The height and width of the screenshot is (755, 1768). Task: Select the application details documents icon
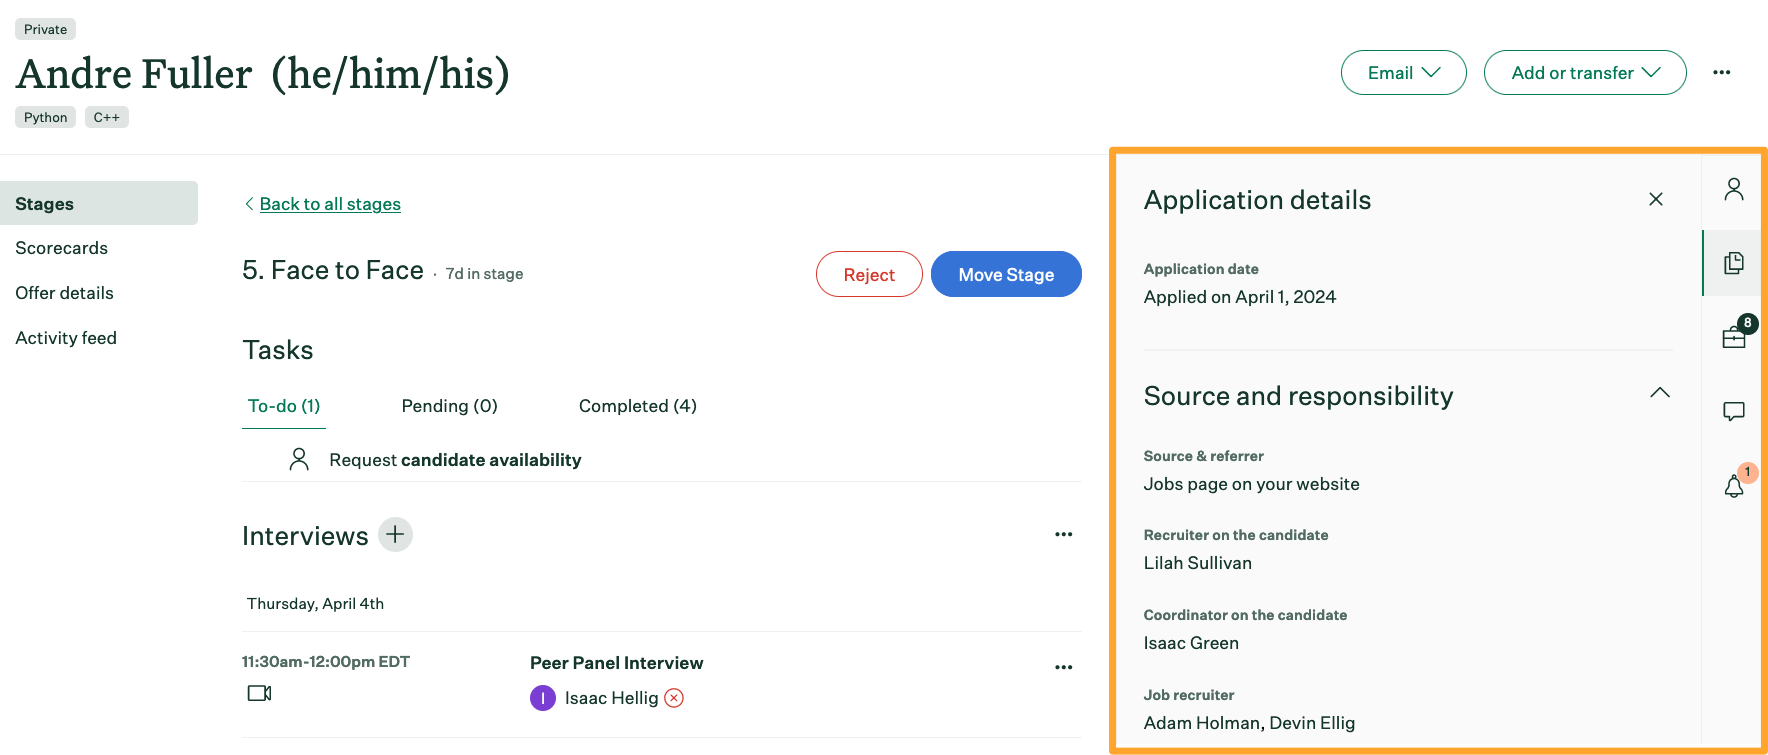[1733, 263]
